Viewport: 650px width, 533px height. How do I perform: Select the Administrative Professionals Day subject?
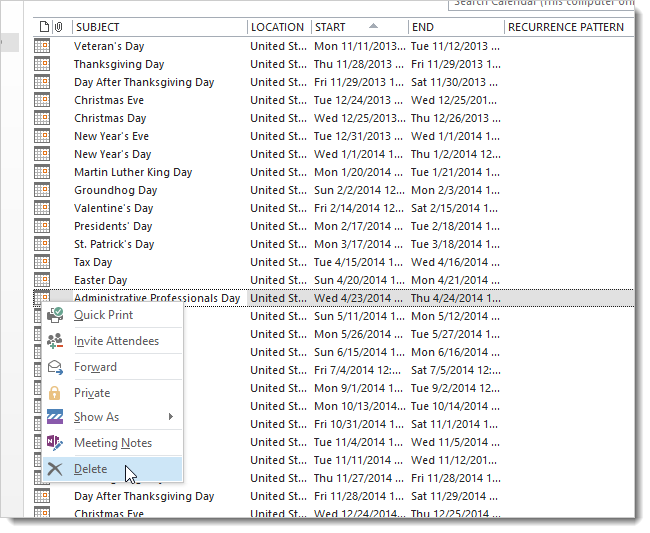coord(157,298)
